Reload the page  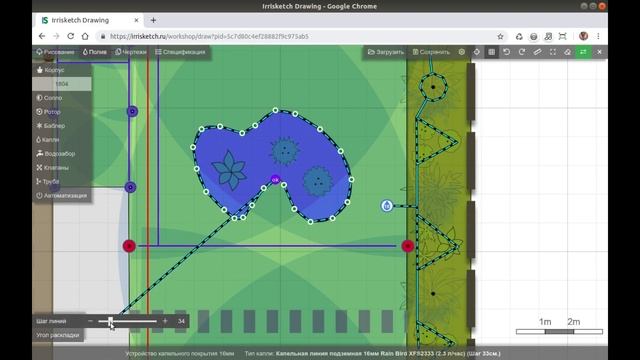(x=71, y=36)
